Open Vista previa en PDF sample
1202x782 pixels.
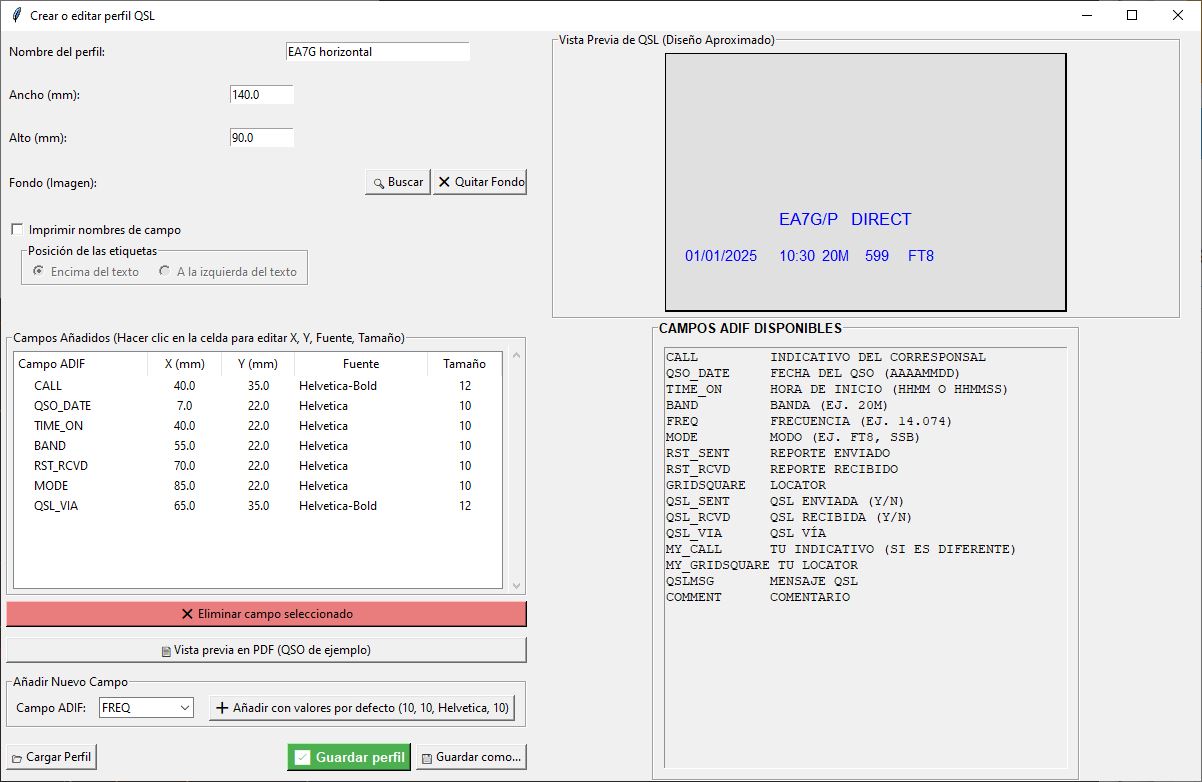pos(266,650)
